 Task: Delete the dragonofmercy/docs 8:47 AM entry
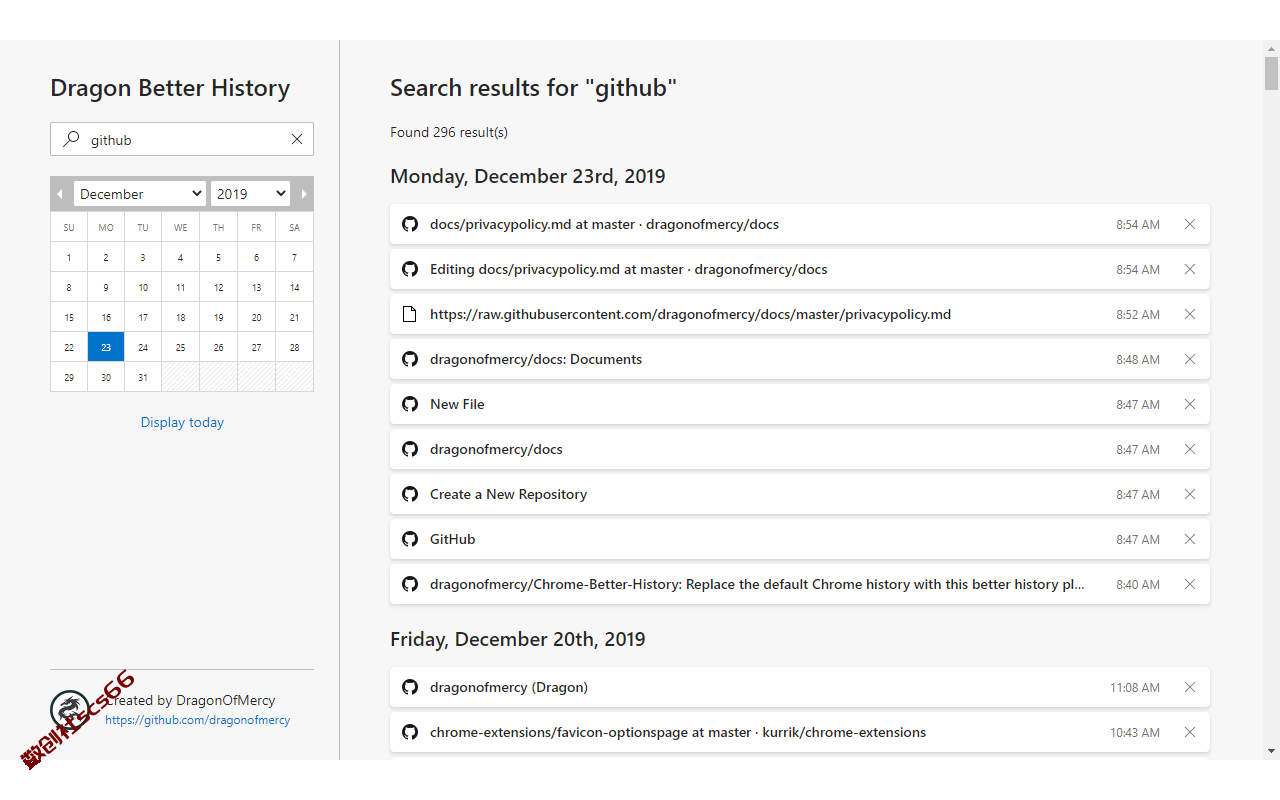coord(1190,449)
